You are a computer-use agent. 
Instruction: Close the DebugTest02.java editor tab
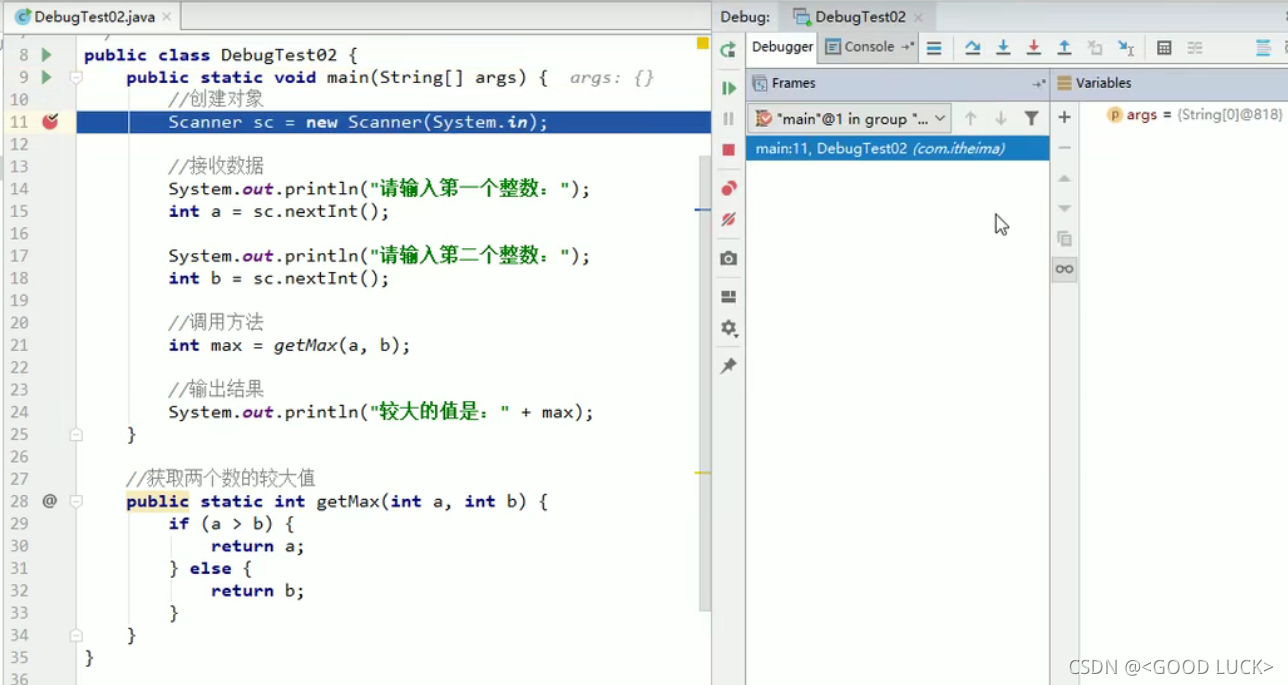(x=166, y=17)
